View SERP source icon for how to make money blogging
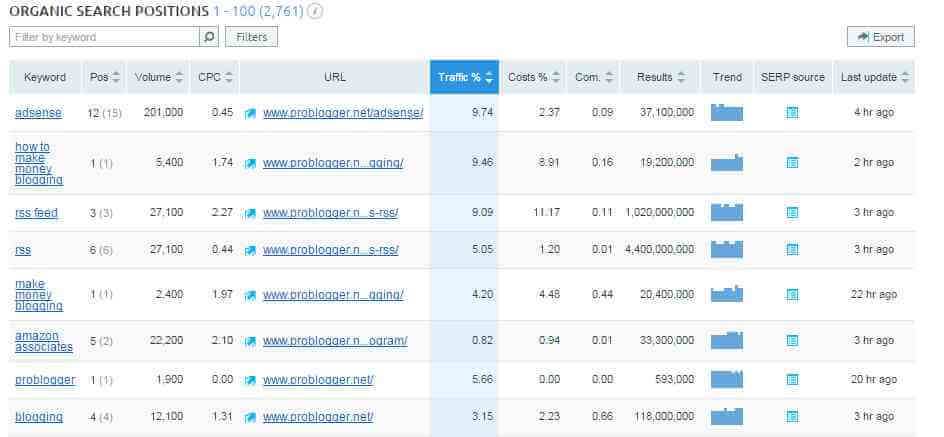 792,163
